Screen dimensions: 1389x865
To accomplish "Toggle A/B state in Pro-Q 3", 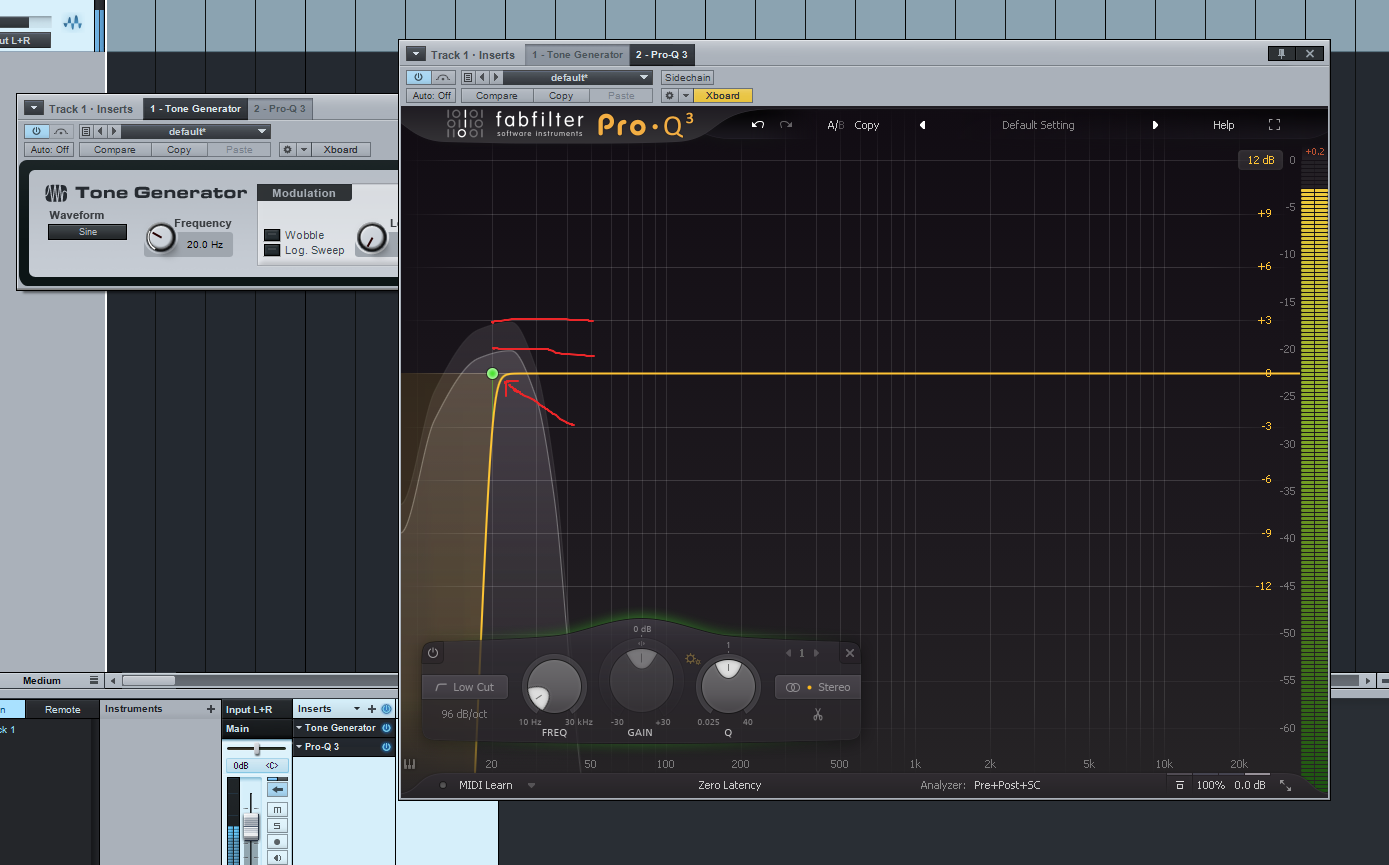I will [x=836, y=125].
